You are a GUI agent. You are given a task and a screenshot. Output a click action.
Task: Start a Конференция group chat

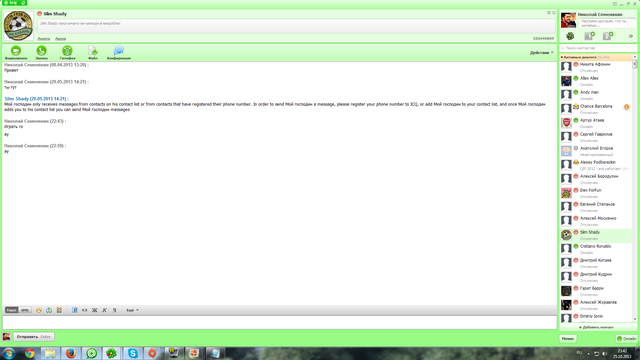119,52
